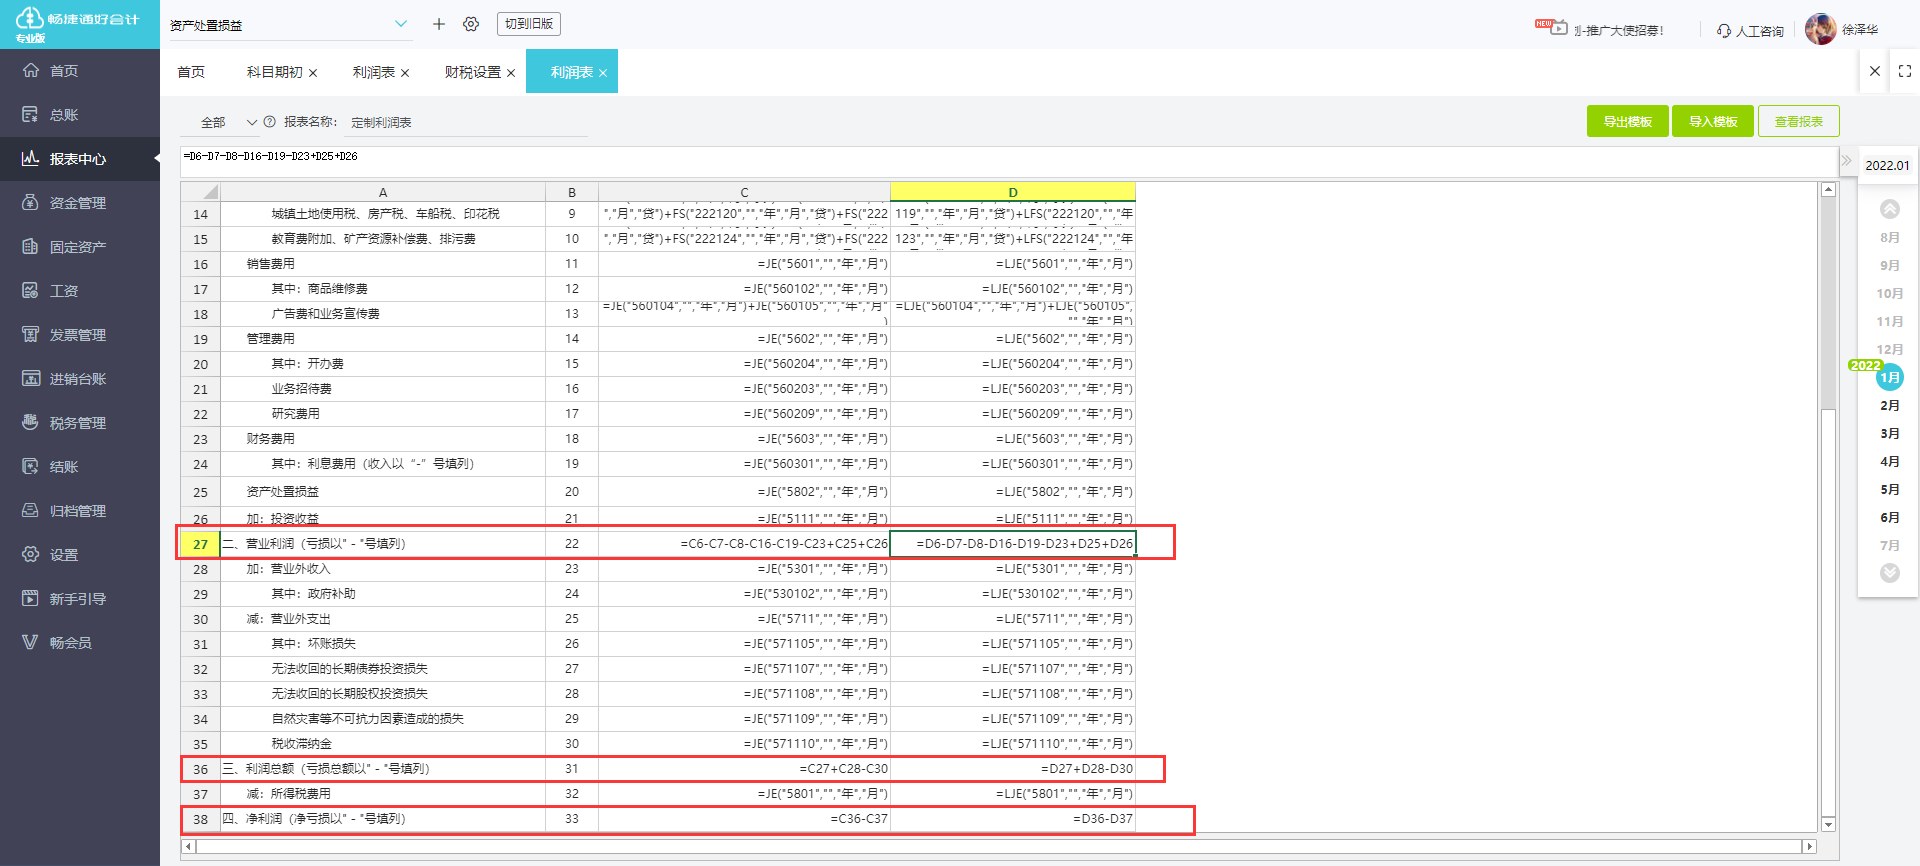The height and width of the screenshot is (866, 1920).
Task: Click the 税务管理 sidebar icon
Action: click(x=31, y=423)
